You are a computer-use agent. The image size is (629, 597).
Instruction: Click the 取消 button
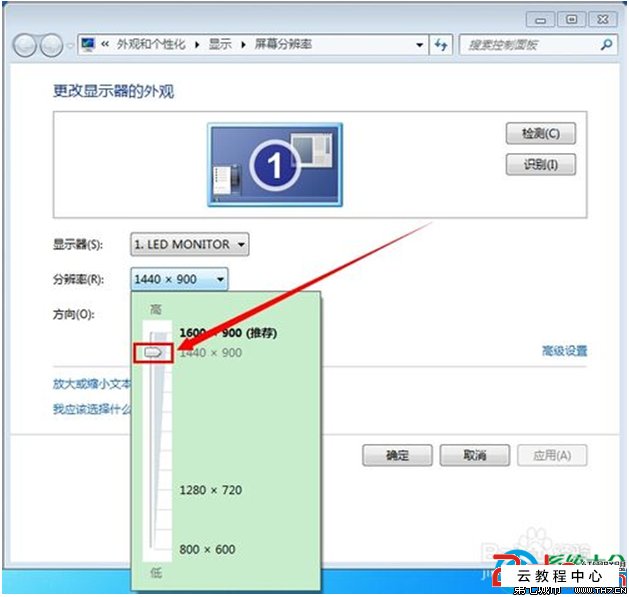(475, 455)
